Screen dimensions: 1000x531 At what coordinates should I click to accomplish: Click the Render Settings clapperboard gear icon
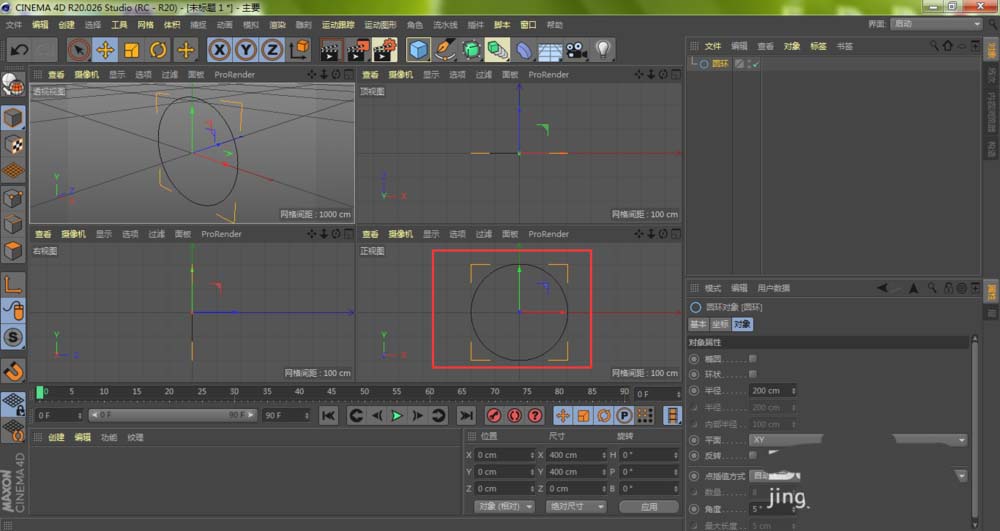pos(383,49)
